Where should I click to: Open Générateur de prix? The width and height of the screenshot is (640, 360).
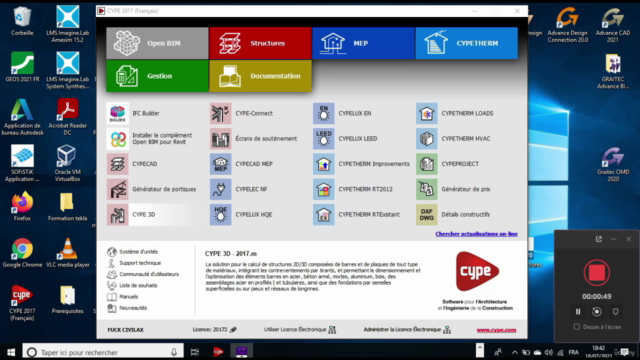(453, 189)
